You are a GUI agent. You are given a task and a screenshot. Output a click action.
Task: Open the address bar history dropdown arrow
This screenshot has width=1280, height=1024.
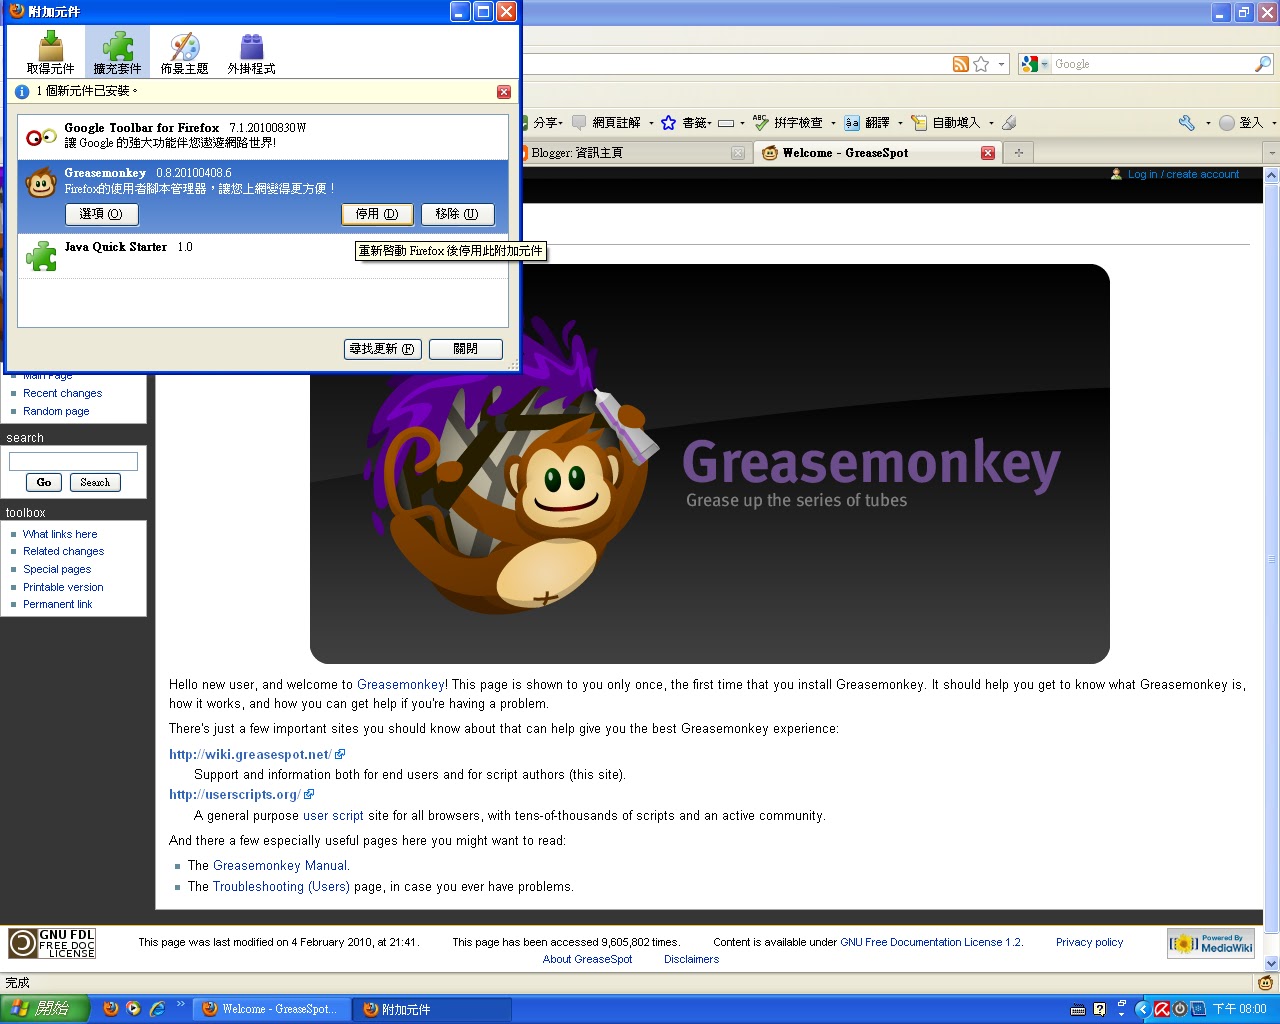1001,64
